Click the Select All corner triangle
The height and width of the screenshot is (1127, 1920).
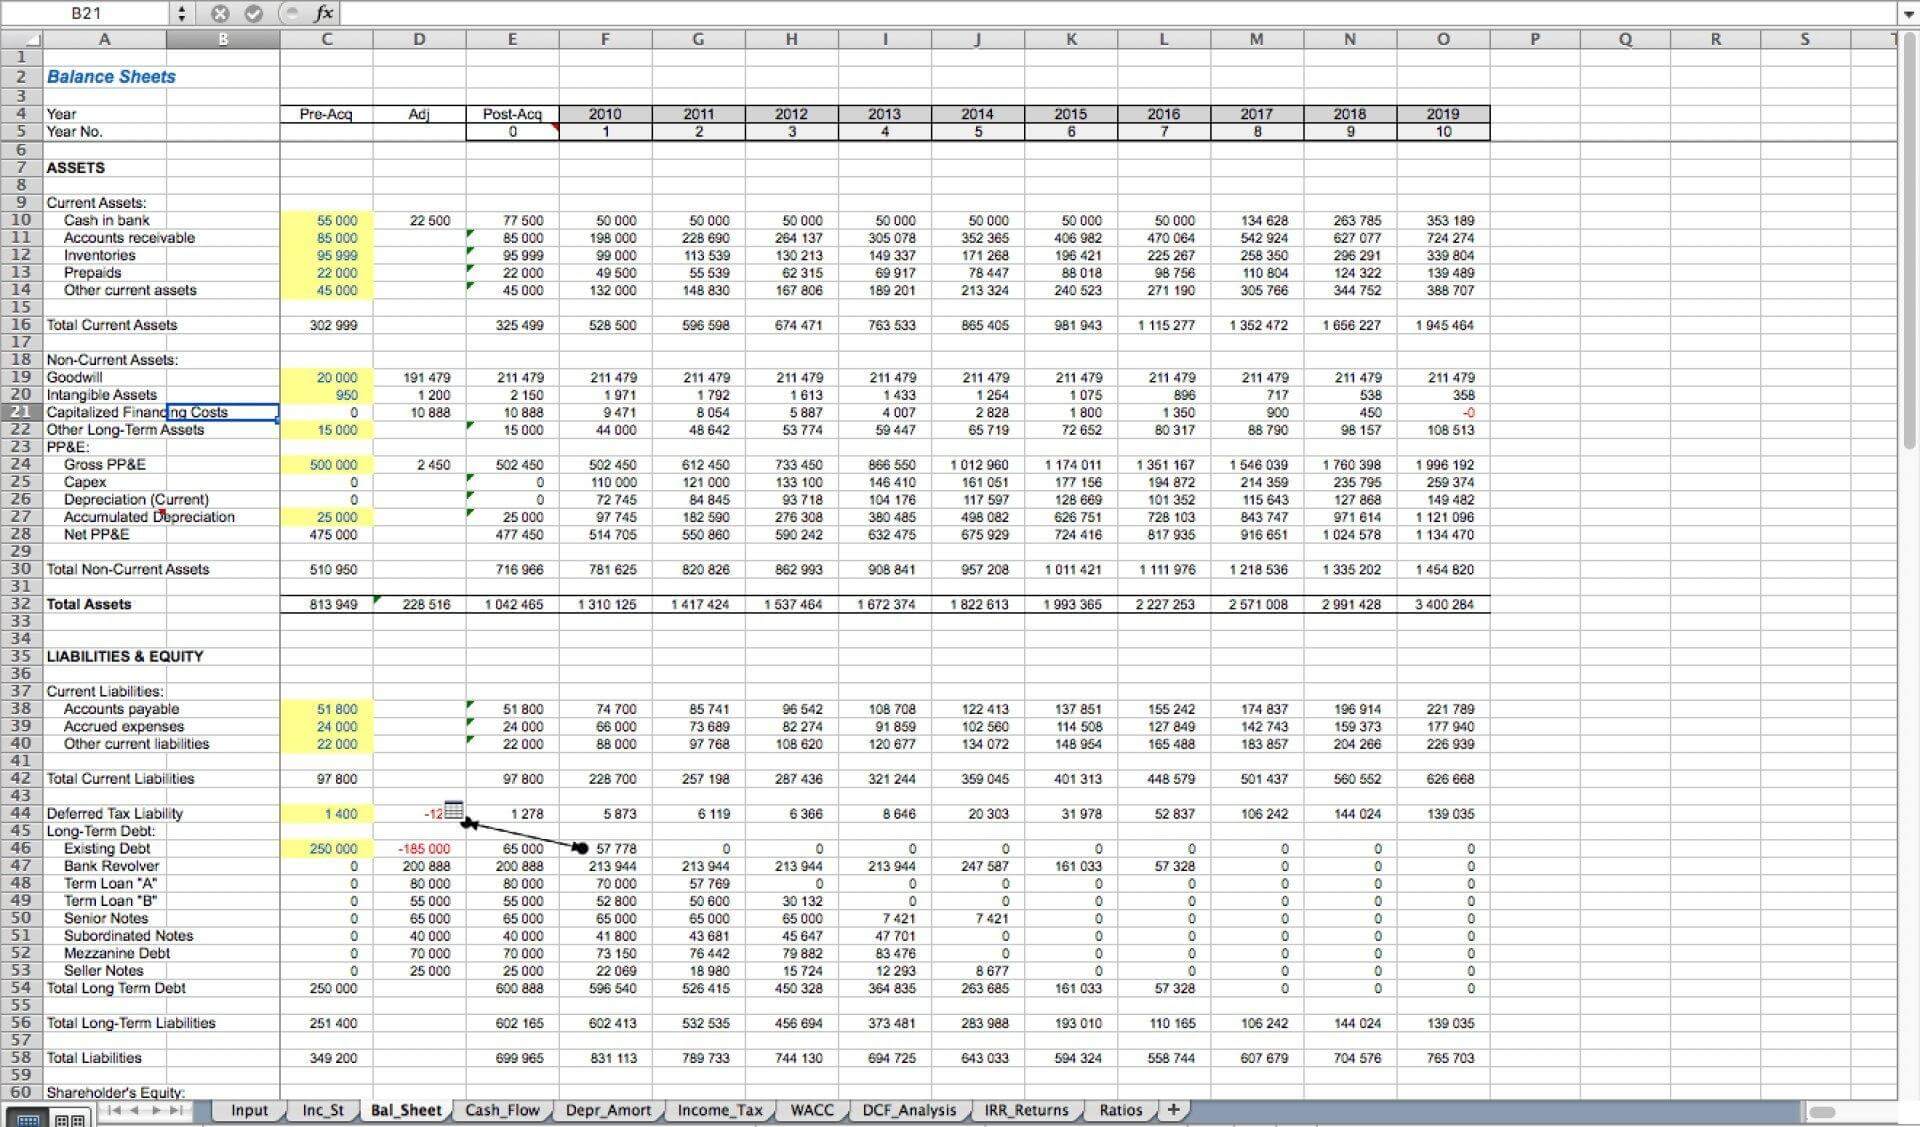[21, 40]
